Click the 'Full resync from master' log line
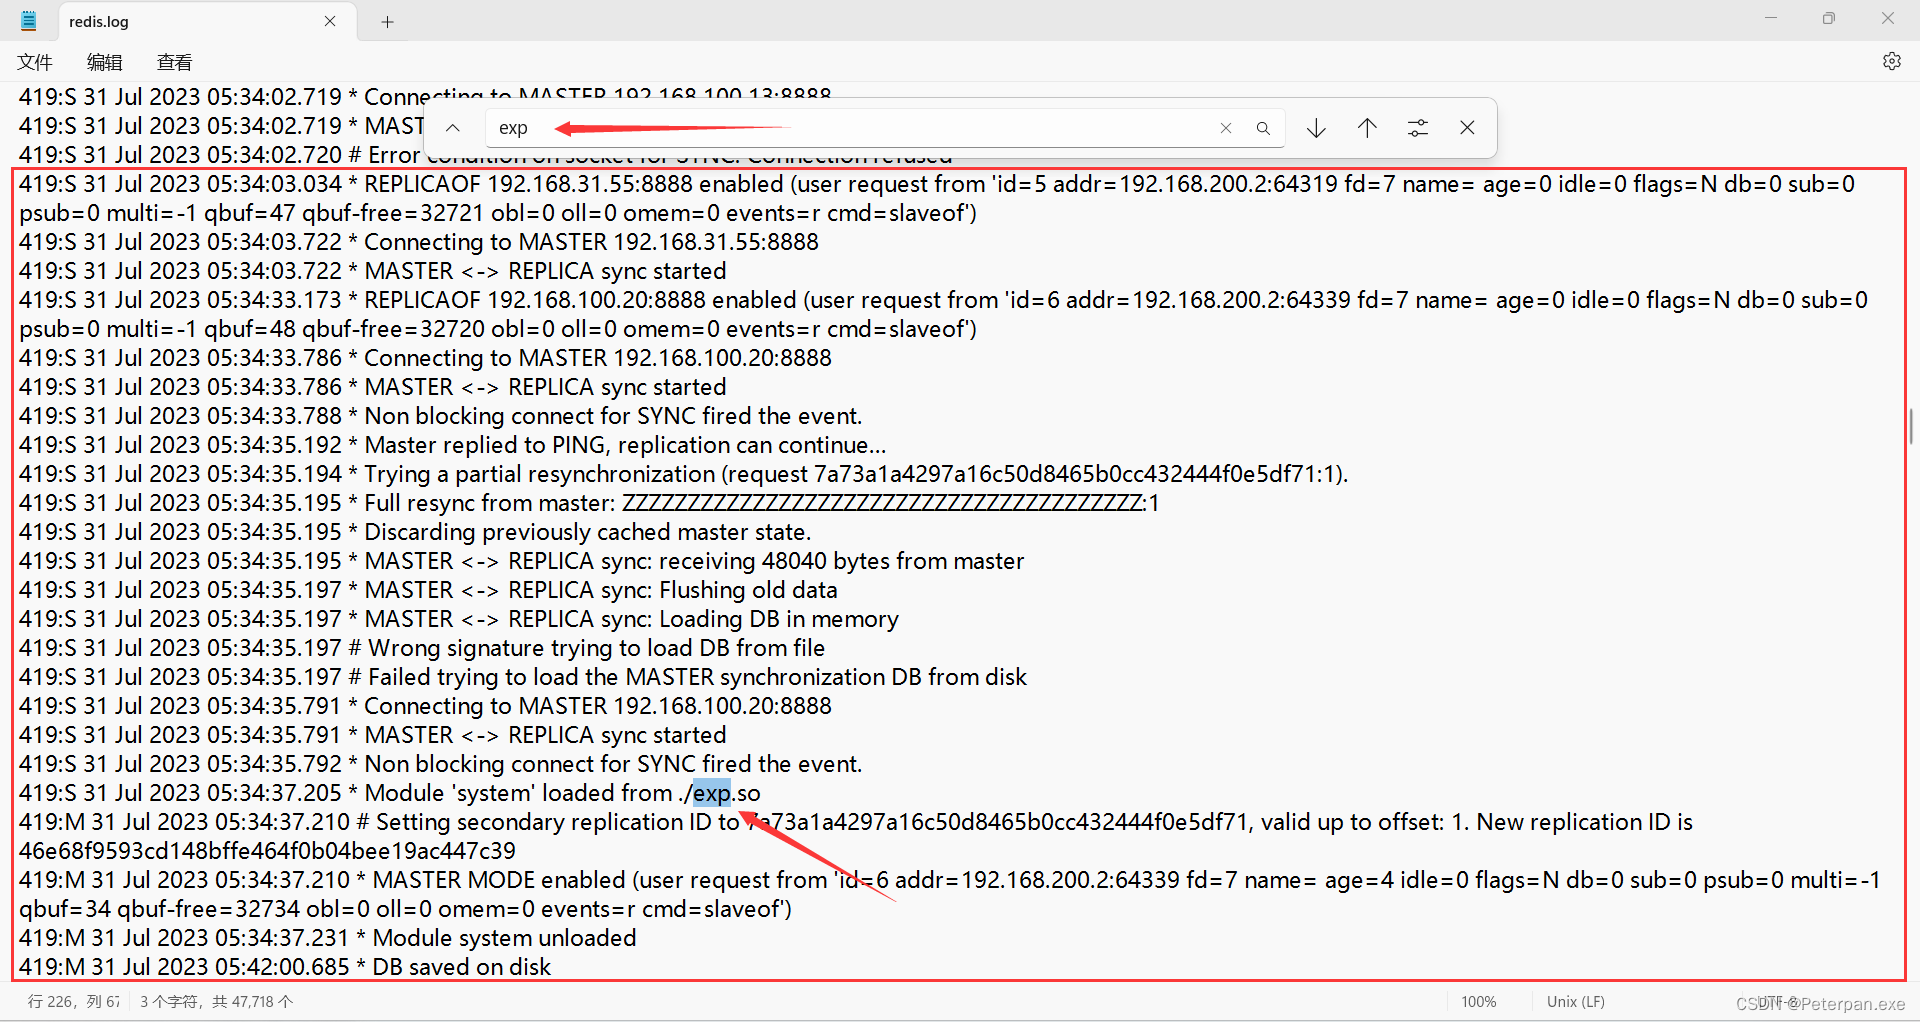1920x1022 pixels. click(589, 503)
